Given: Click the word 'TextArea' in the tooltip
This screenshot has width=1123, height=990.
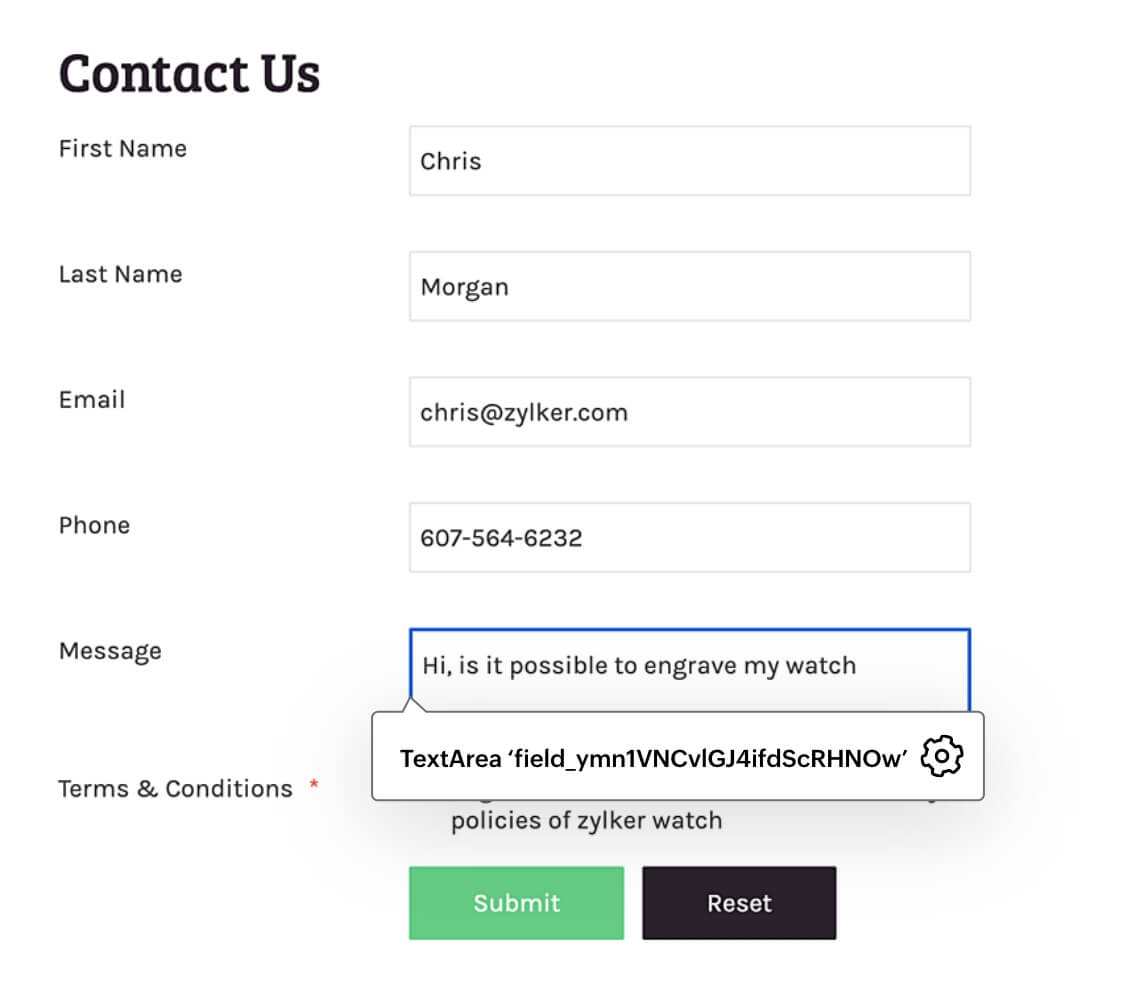Looking at the screenshot, I should tap(449, 758).
